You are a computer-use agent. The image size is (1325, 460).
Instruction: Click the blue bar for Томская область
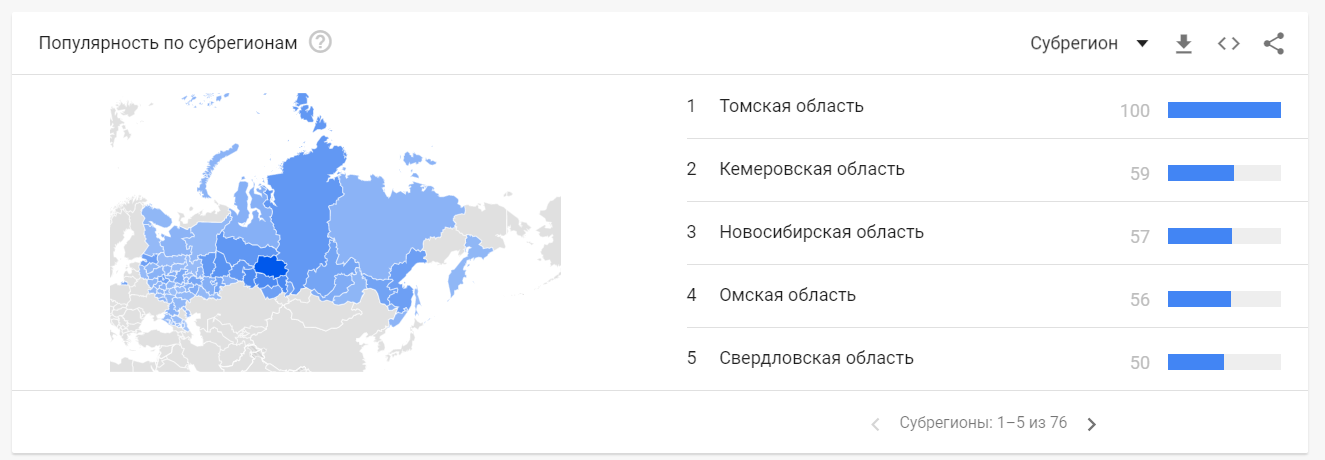point(1223,110)
